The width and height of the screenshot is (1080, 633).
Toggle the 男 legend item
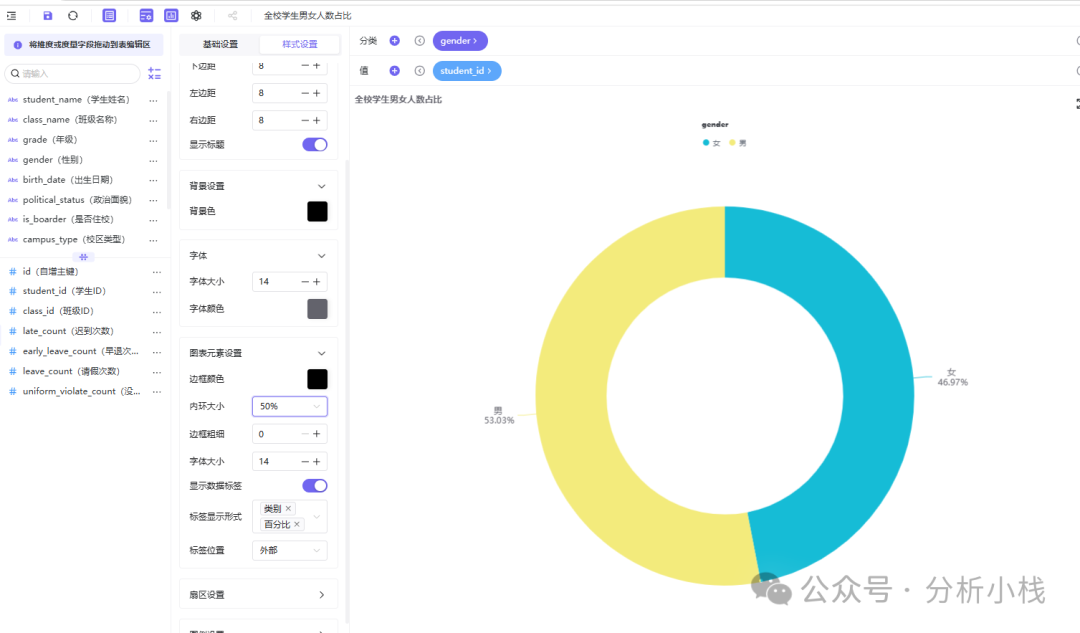(x=738, y=143)
